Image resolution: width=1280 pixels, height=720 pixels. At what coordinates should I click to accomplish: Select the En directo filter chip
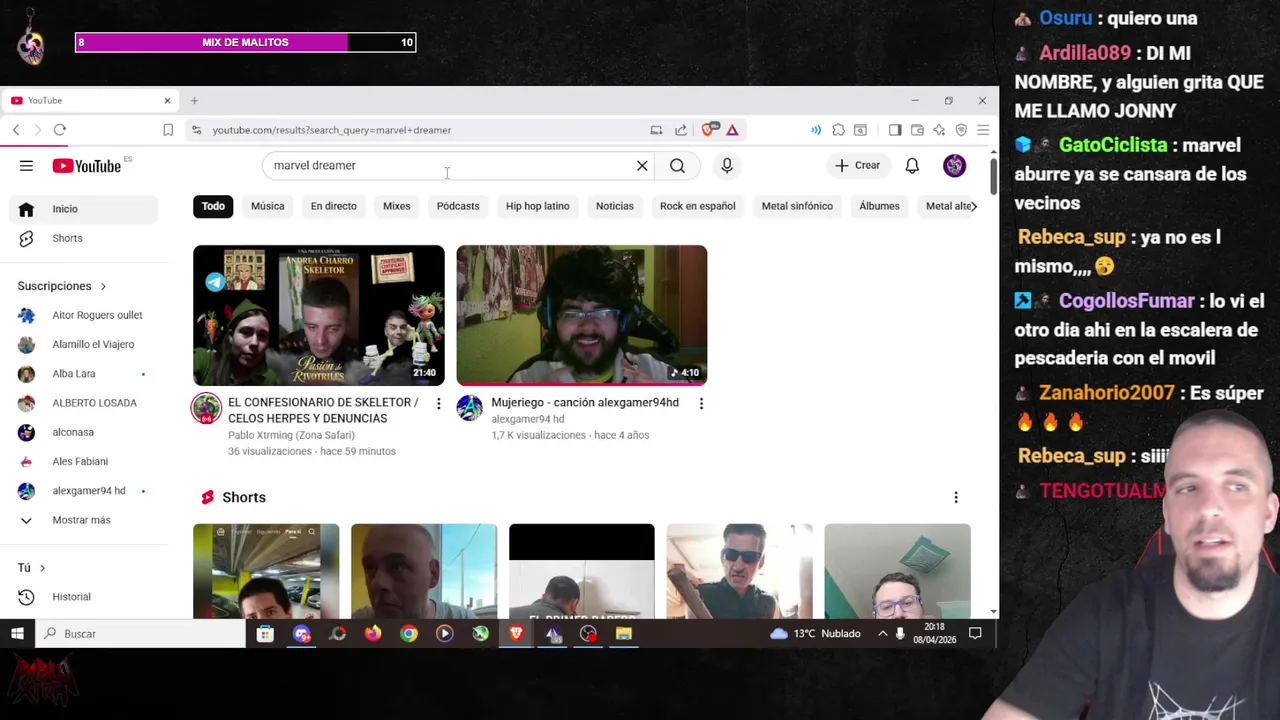pyautogui.click(x=333, y=206)
